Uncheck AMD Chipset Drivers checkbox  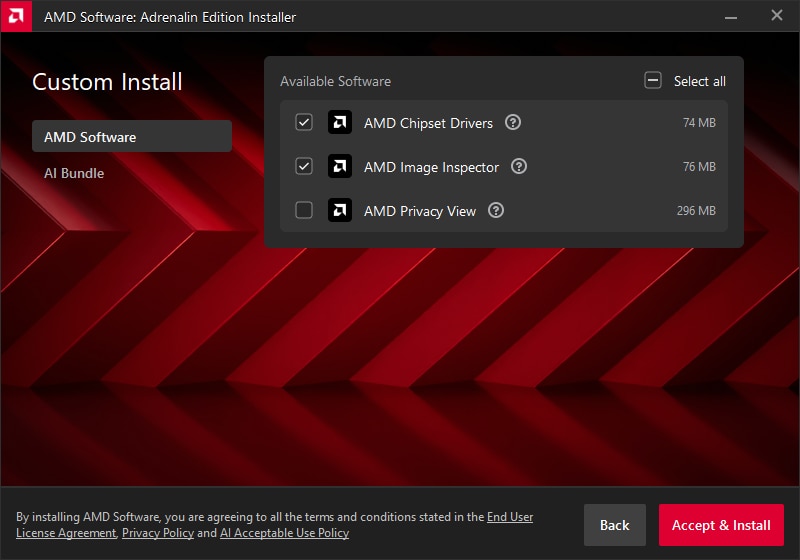tap(304, 123)
